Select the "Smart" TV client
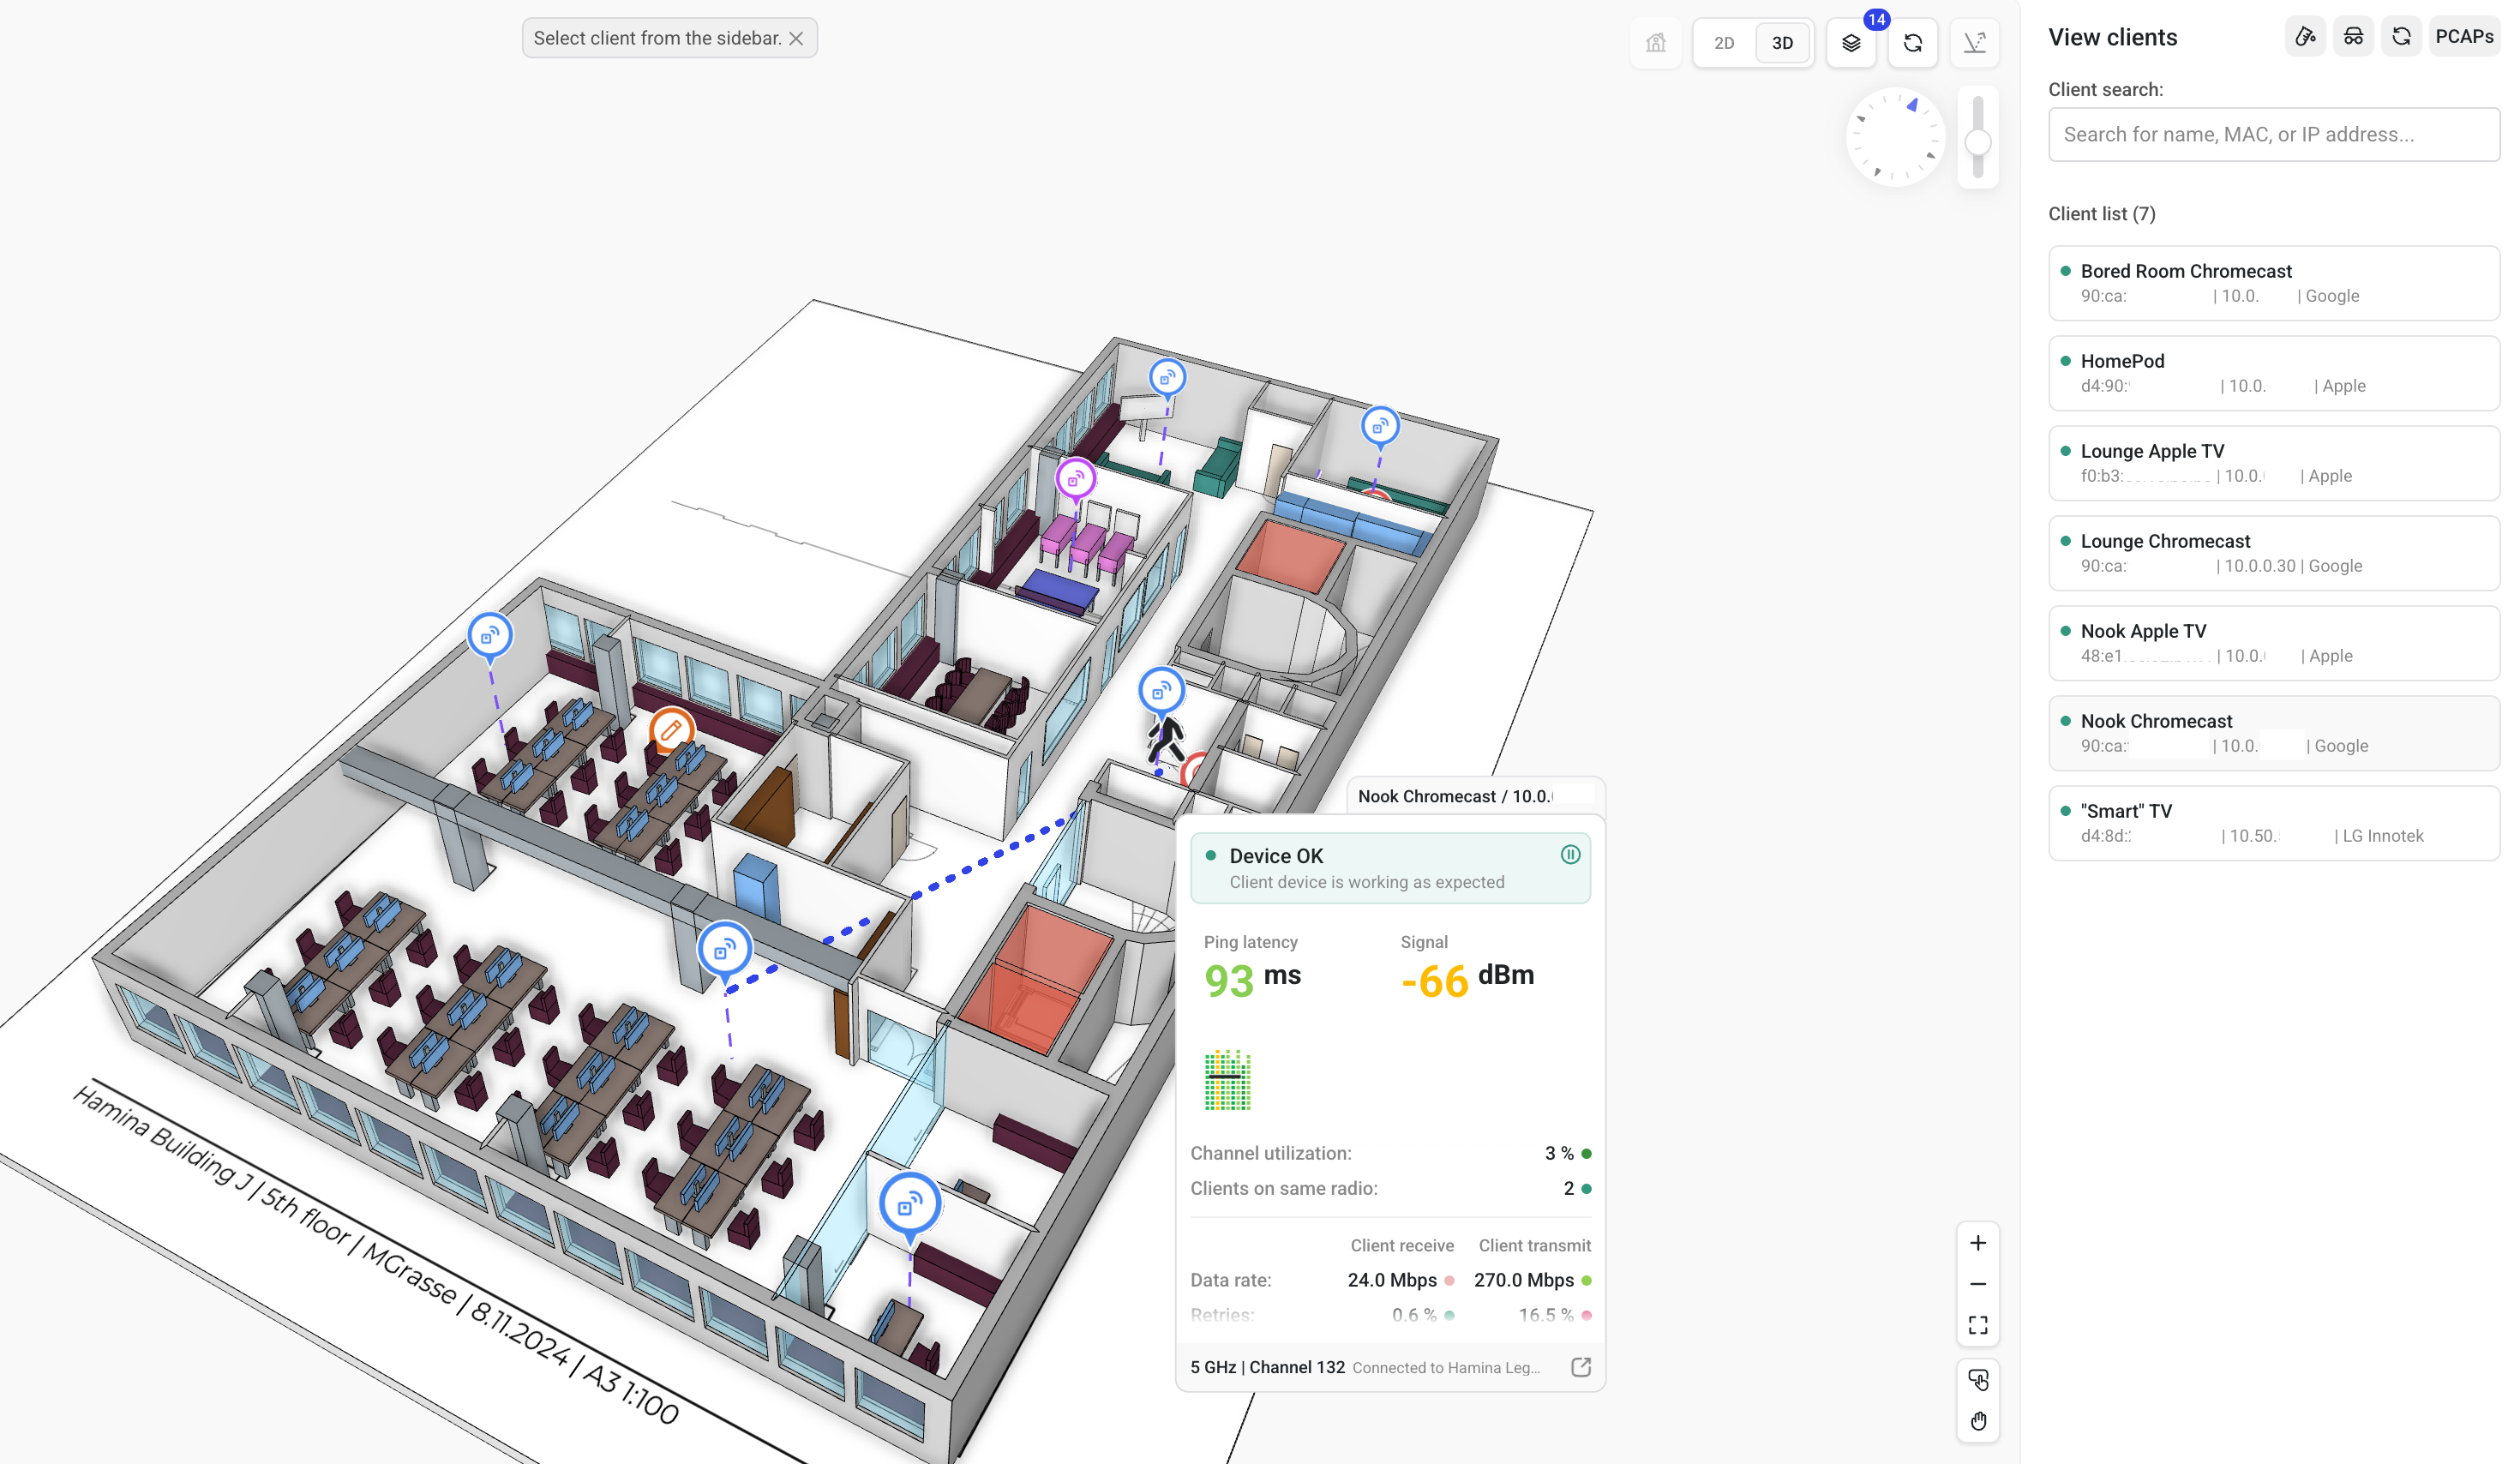This screenshot has width=2520, height=1464. click(x=2274, y=823)
